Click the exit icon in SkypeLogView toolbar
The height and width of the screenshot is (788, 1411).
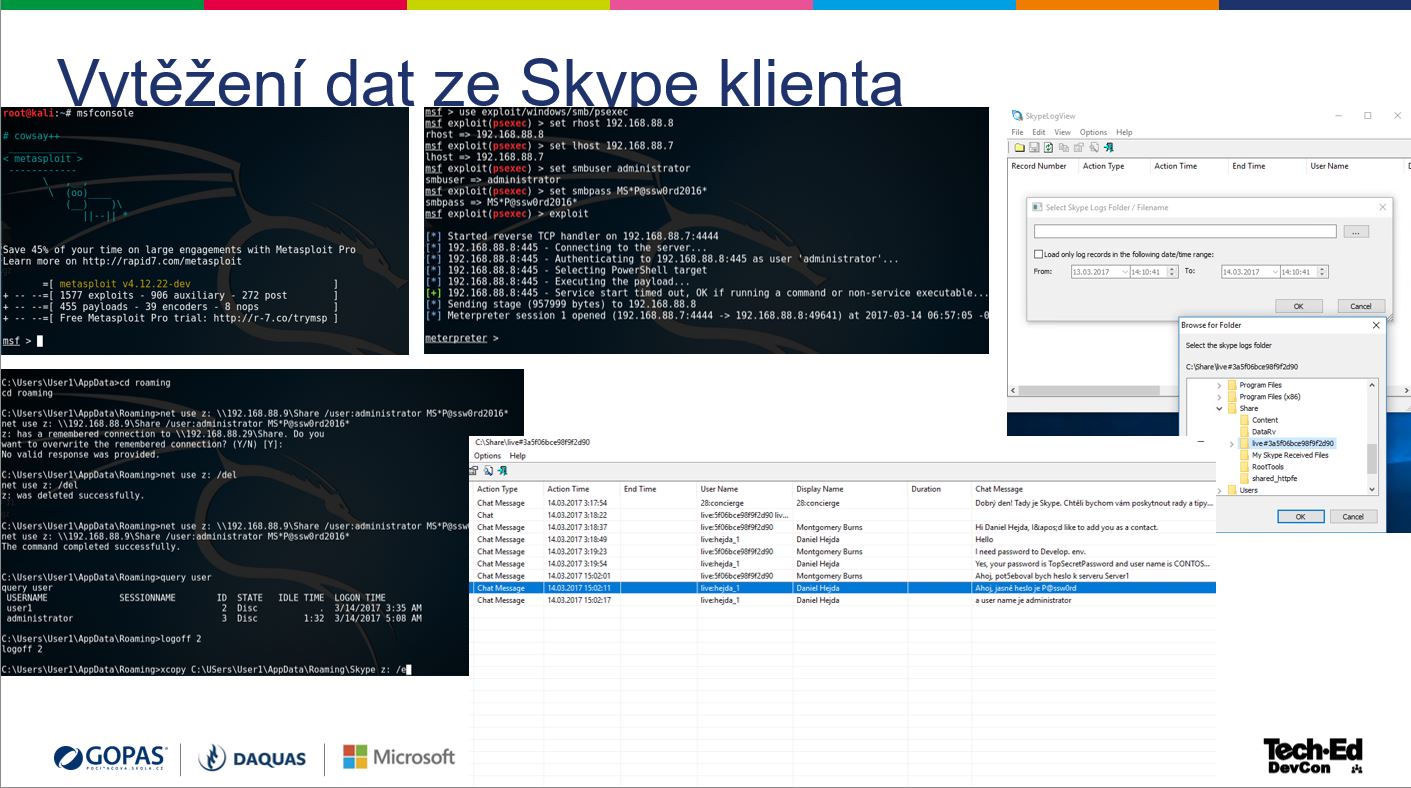(1109, 147)
